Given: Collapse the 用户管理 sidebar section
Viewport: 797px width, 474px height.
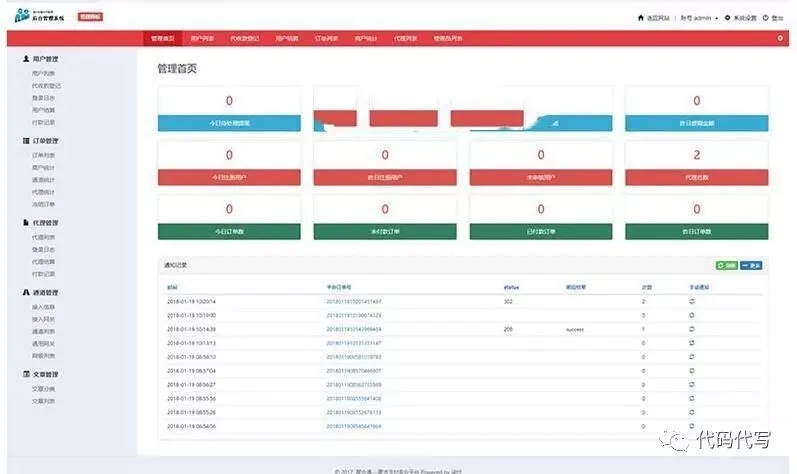Looking at the screenshot, I should [45, 59].
